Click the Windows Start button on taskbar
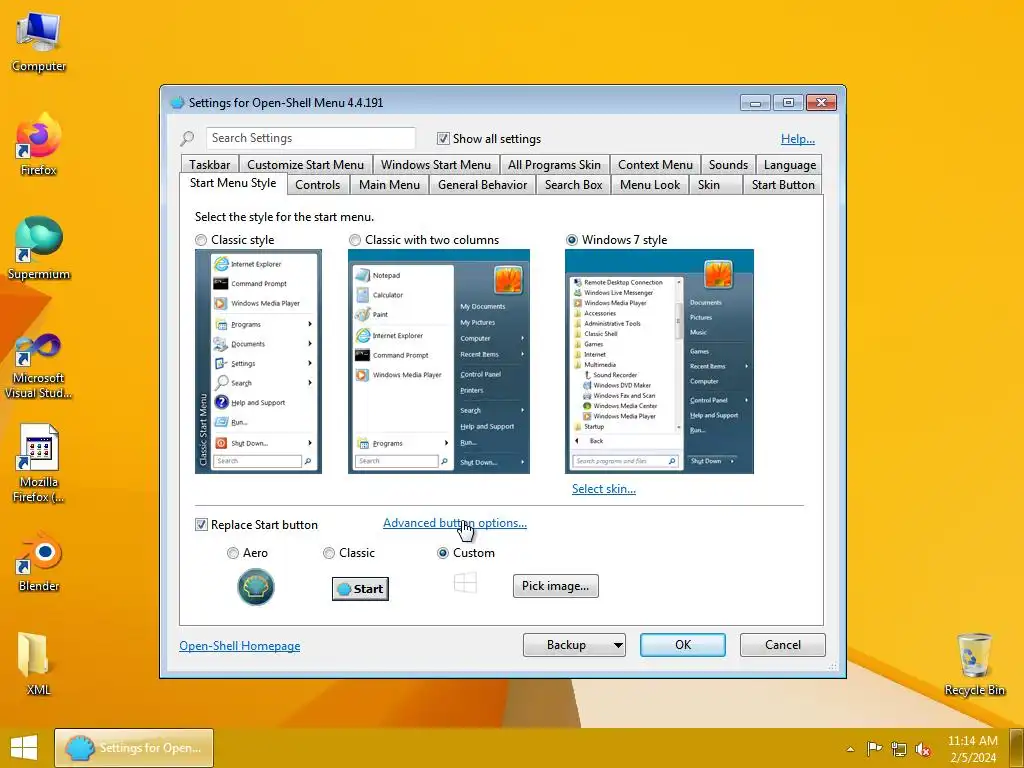The height and width of the screenshot is (768, 1024). (x=24, y=748)
